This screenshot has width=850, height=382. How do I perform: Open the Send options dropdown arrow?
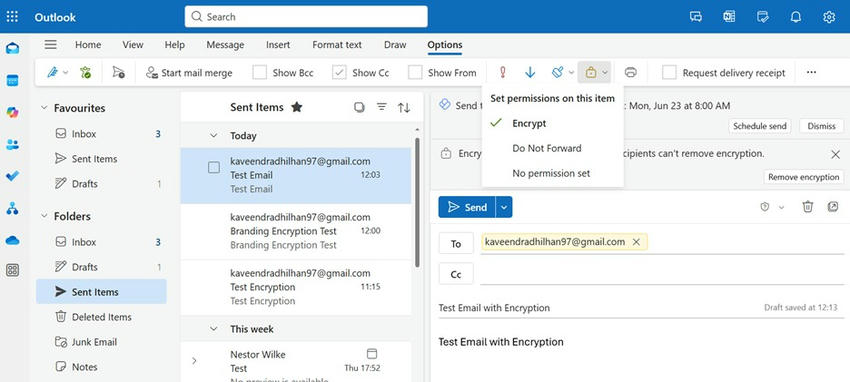tap(504, 207)
